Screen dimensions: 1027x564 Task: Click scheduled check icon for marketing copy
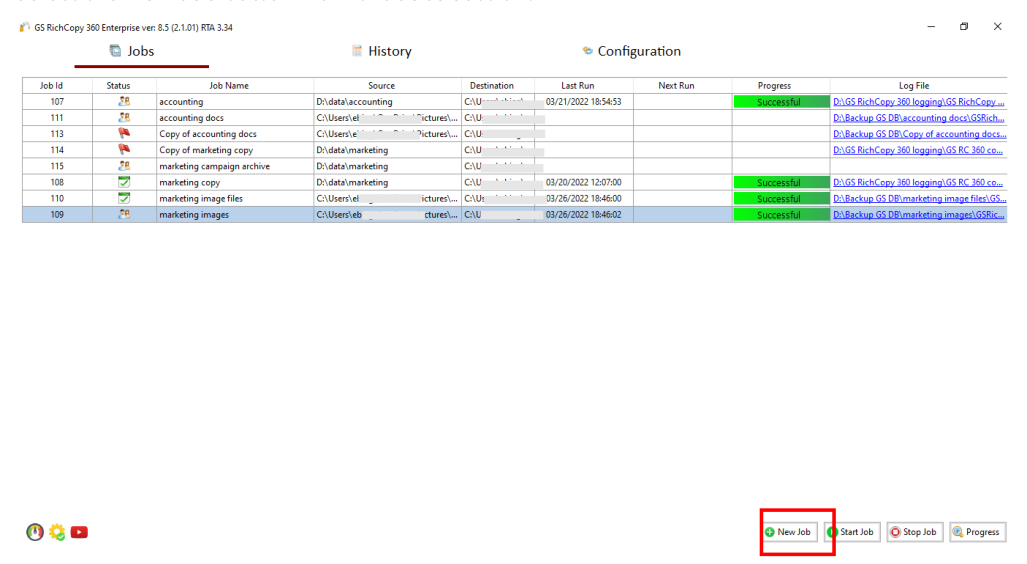pos(124,182)
